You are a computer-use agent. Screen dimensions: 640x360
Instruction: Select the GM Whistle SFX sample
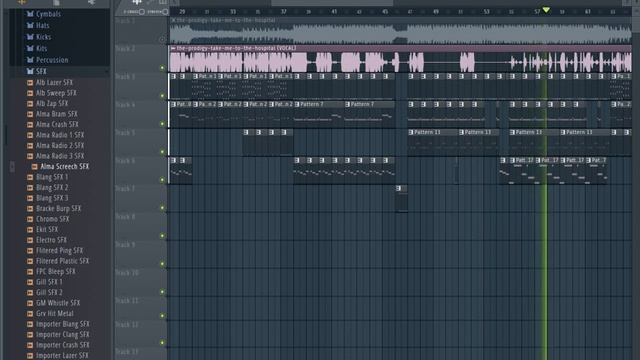pos(58,303)
